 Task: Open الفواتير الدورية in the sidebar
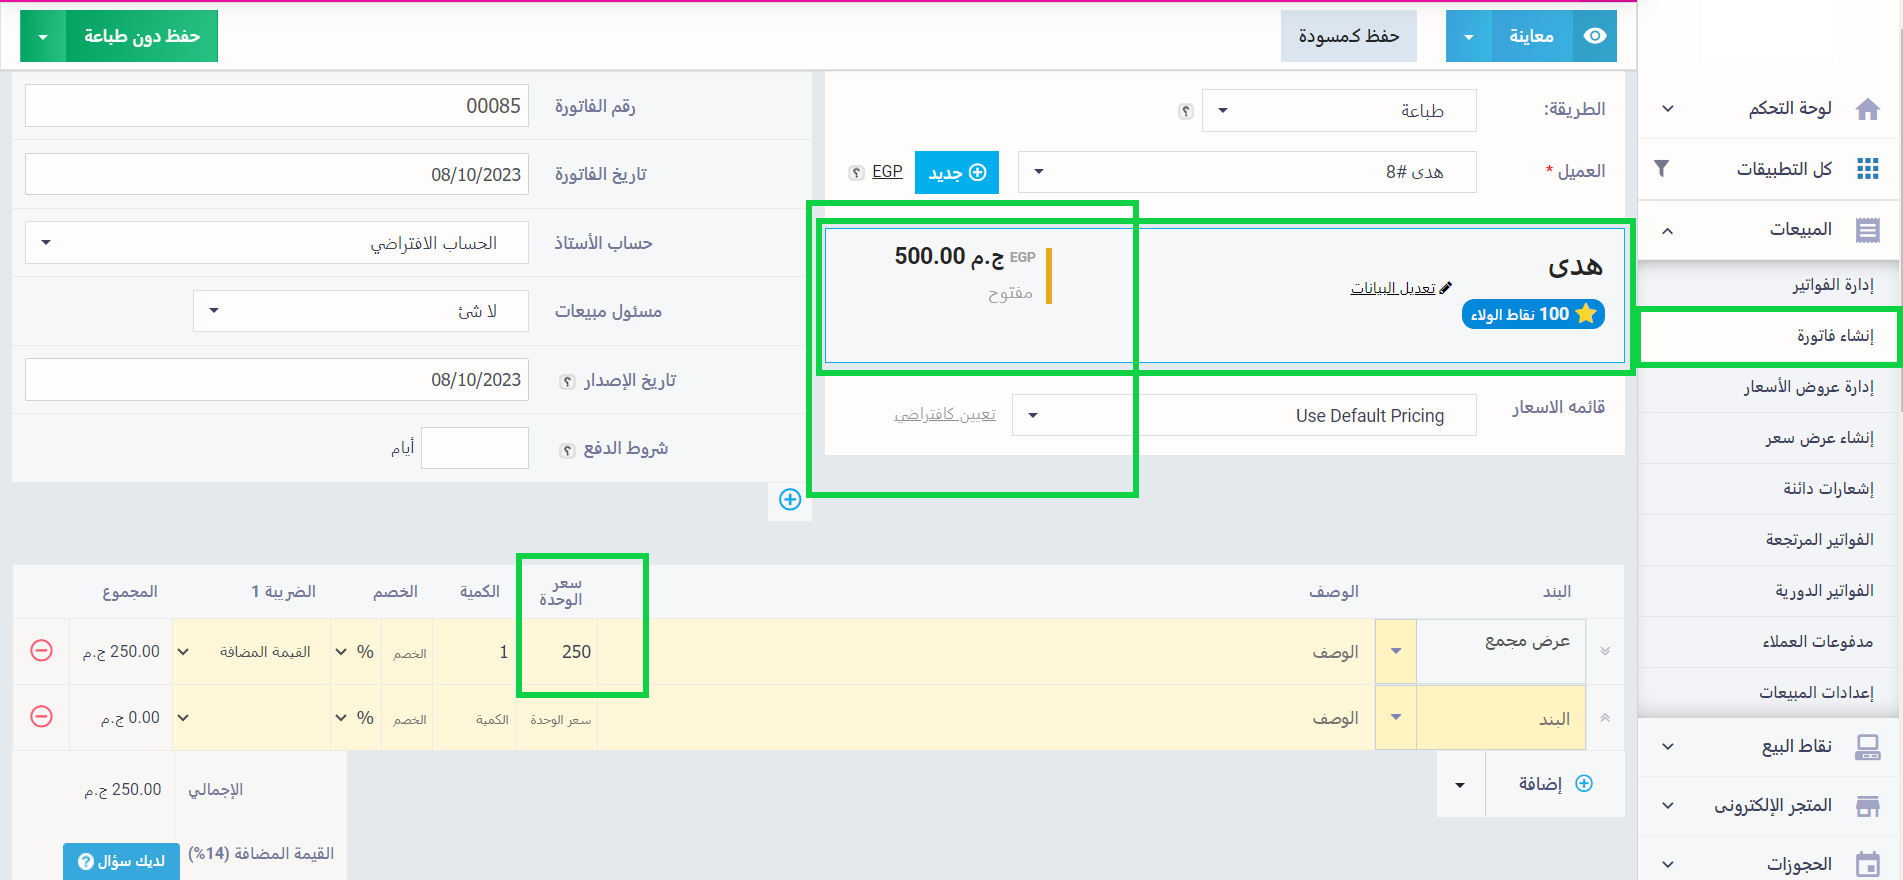[x=1824, y=590]
